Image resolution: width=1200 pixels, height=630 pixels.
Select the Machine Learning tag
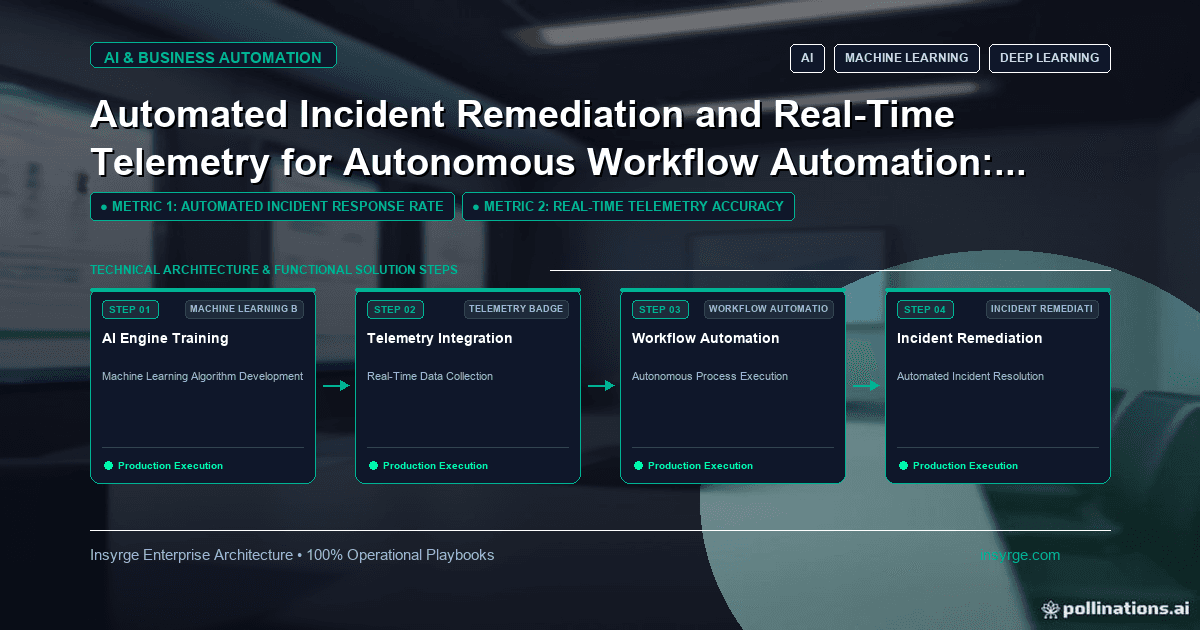pyautogui.click(x=906, y=58)
